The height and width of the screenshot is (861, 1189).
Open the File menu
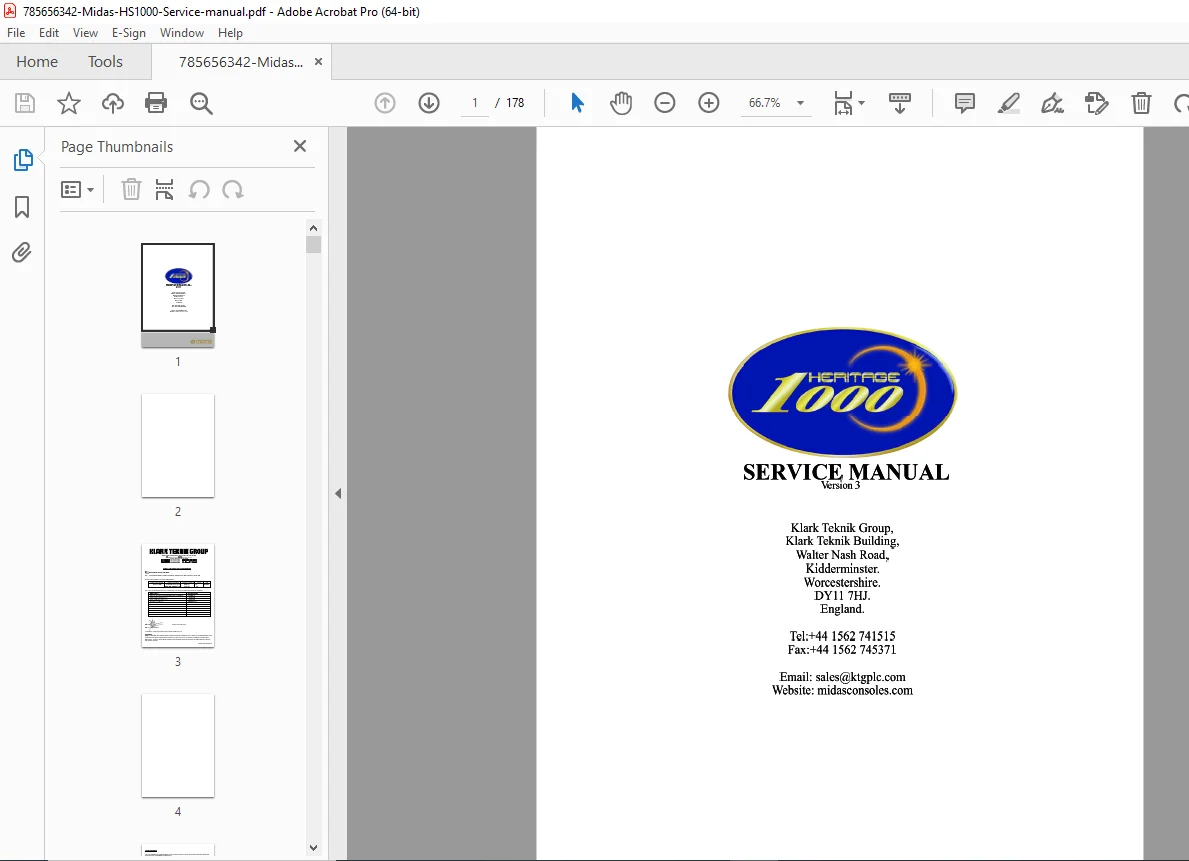[16, 33]
